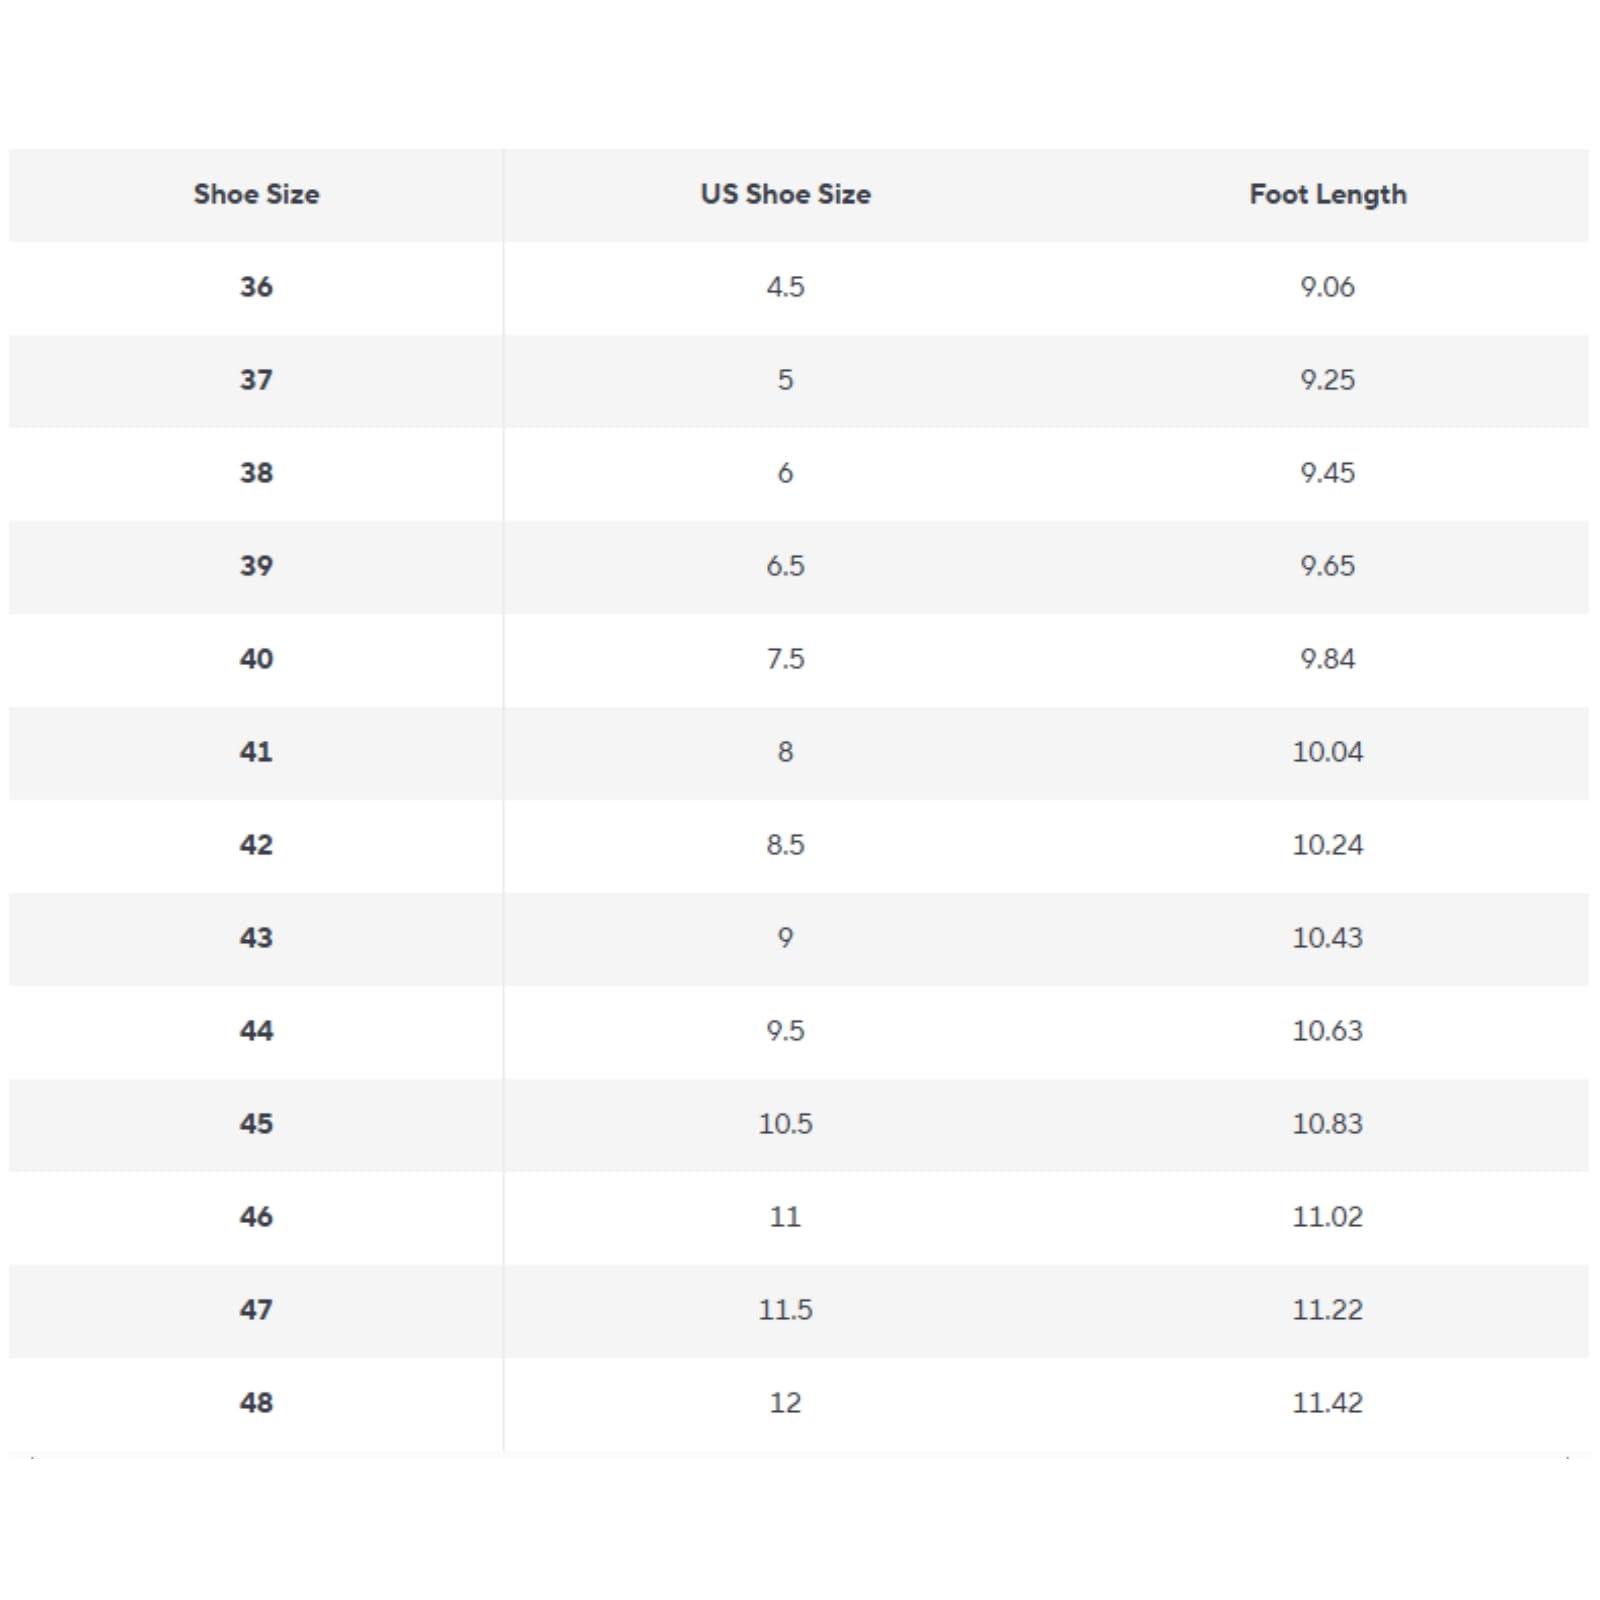Click the Shoe Size column header
Image resolution: width=1600 pixels, height=1600 pixels.
click(256, 194)
